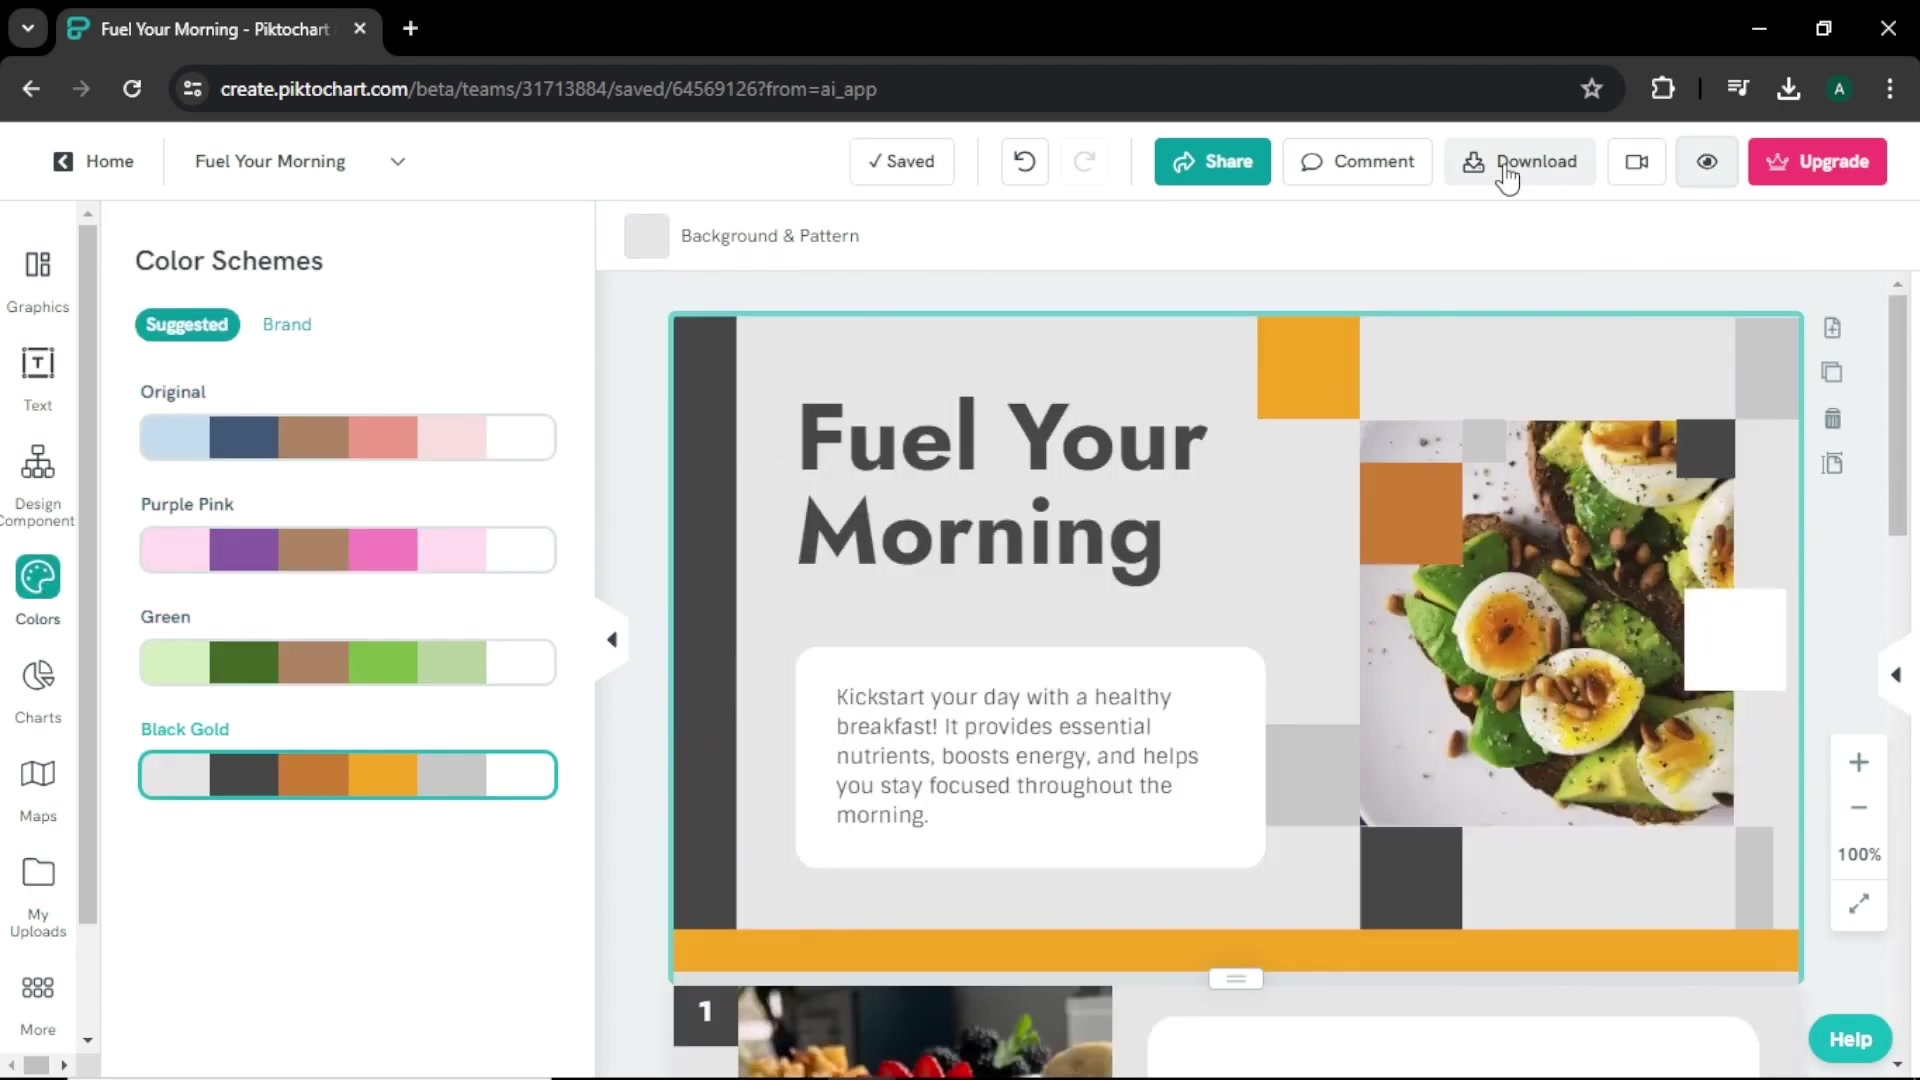Start presentation recording via camera icon

[1637, 161]
